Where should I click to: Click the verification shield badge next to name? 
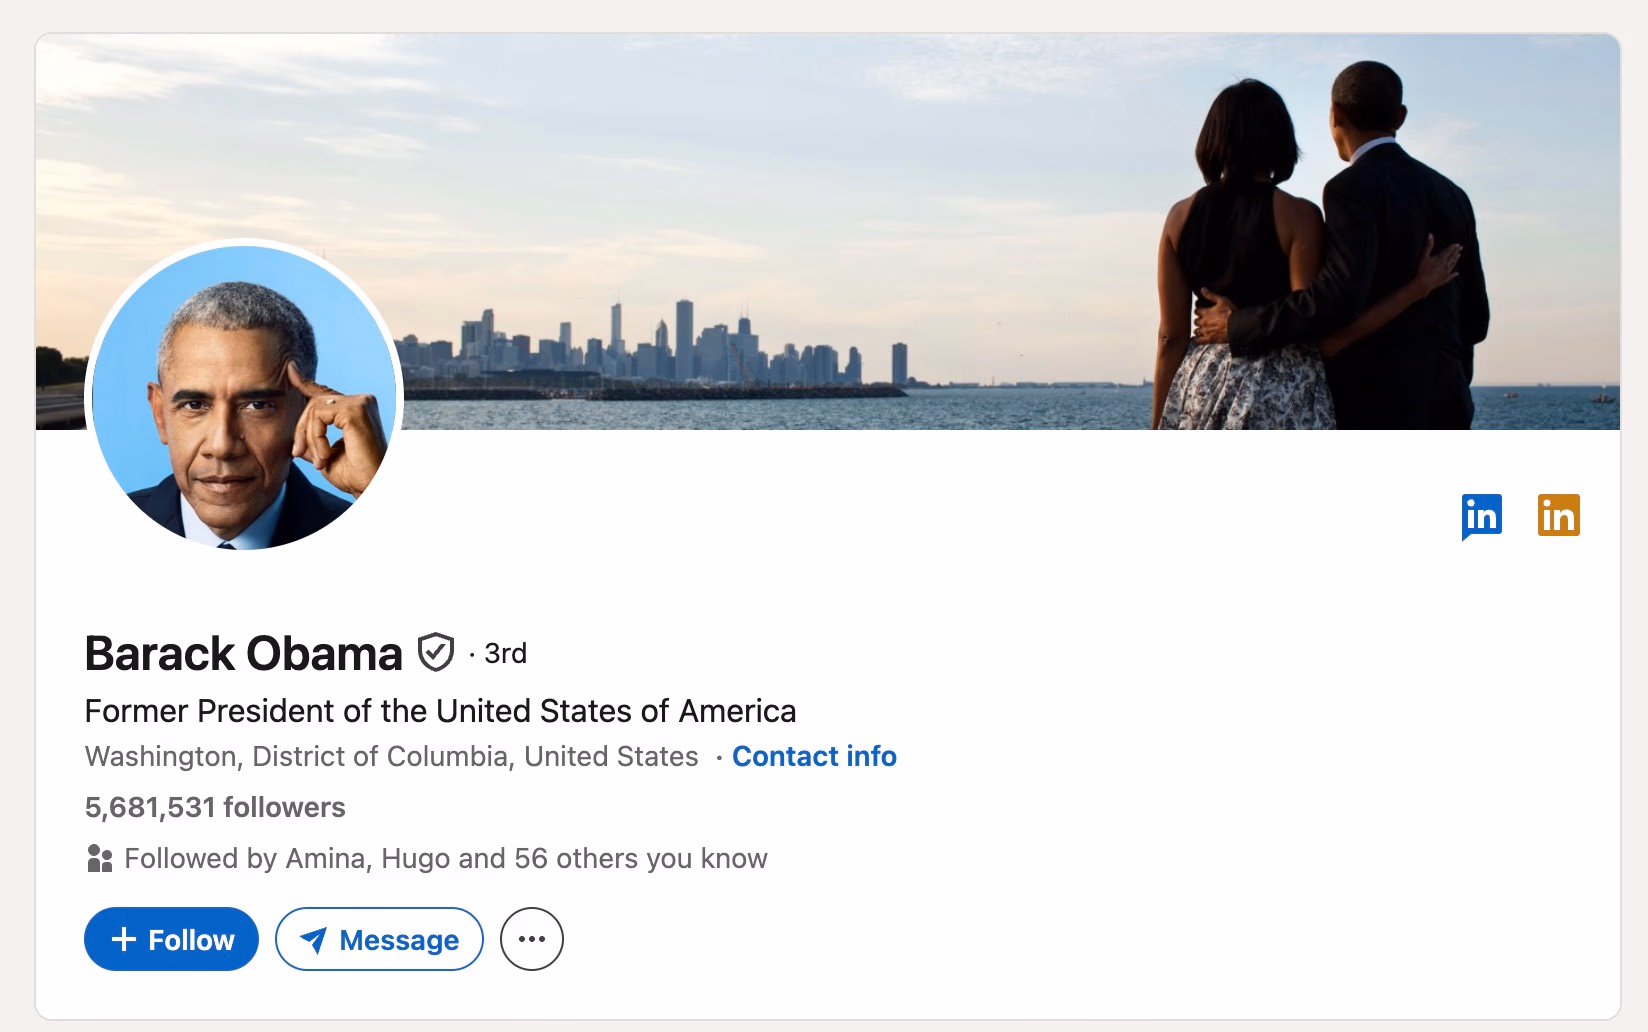[435, 652]
